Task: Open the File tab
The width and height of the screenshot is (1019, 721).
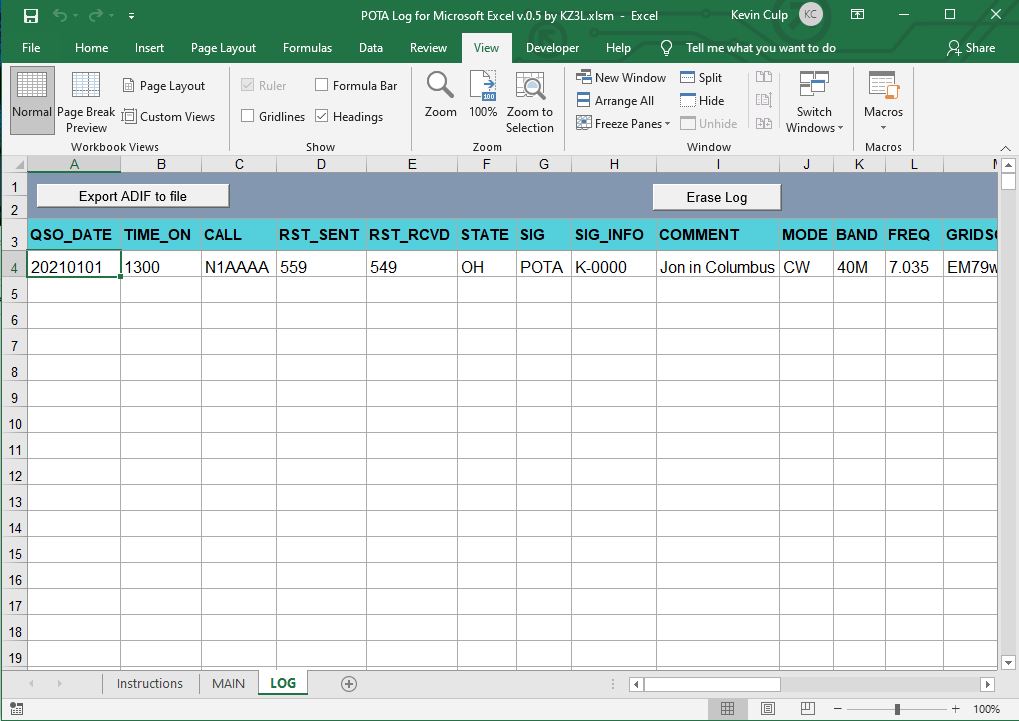Action: pyautogui.click(x=31, y=47)
